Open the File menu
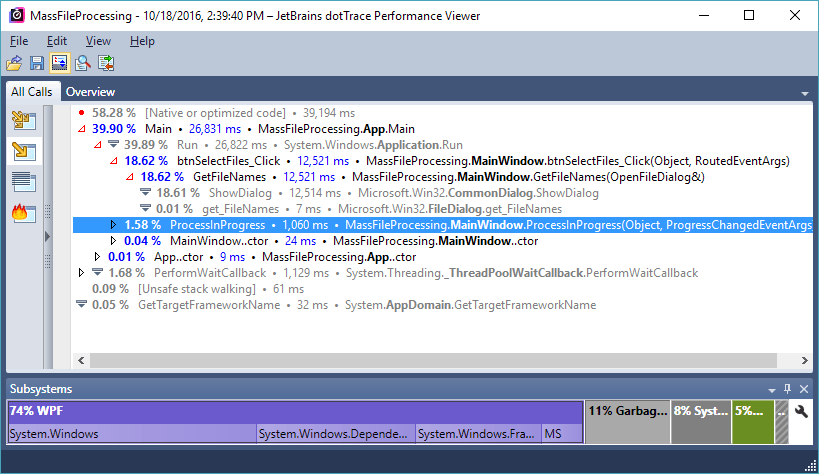The image size is (819, 474). click(x=19, y=41)
